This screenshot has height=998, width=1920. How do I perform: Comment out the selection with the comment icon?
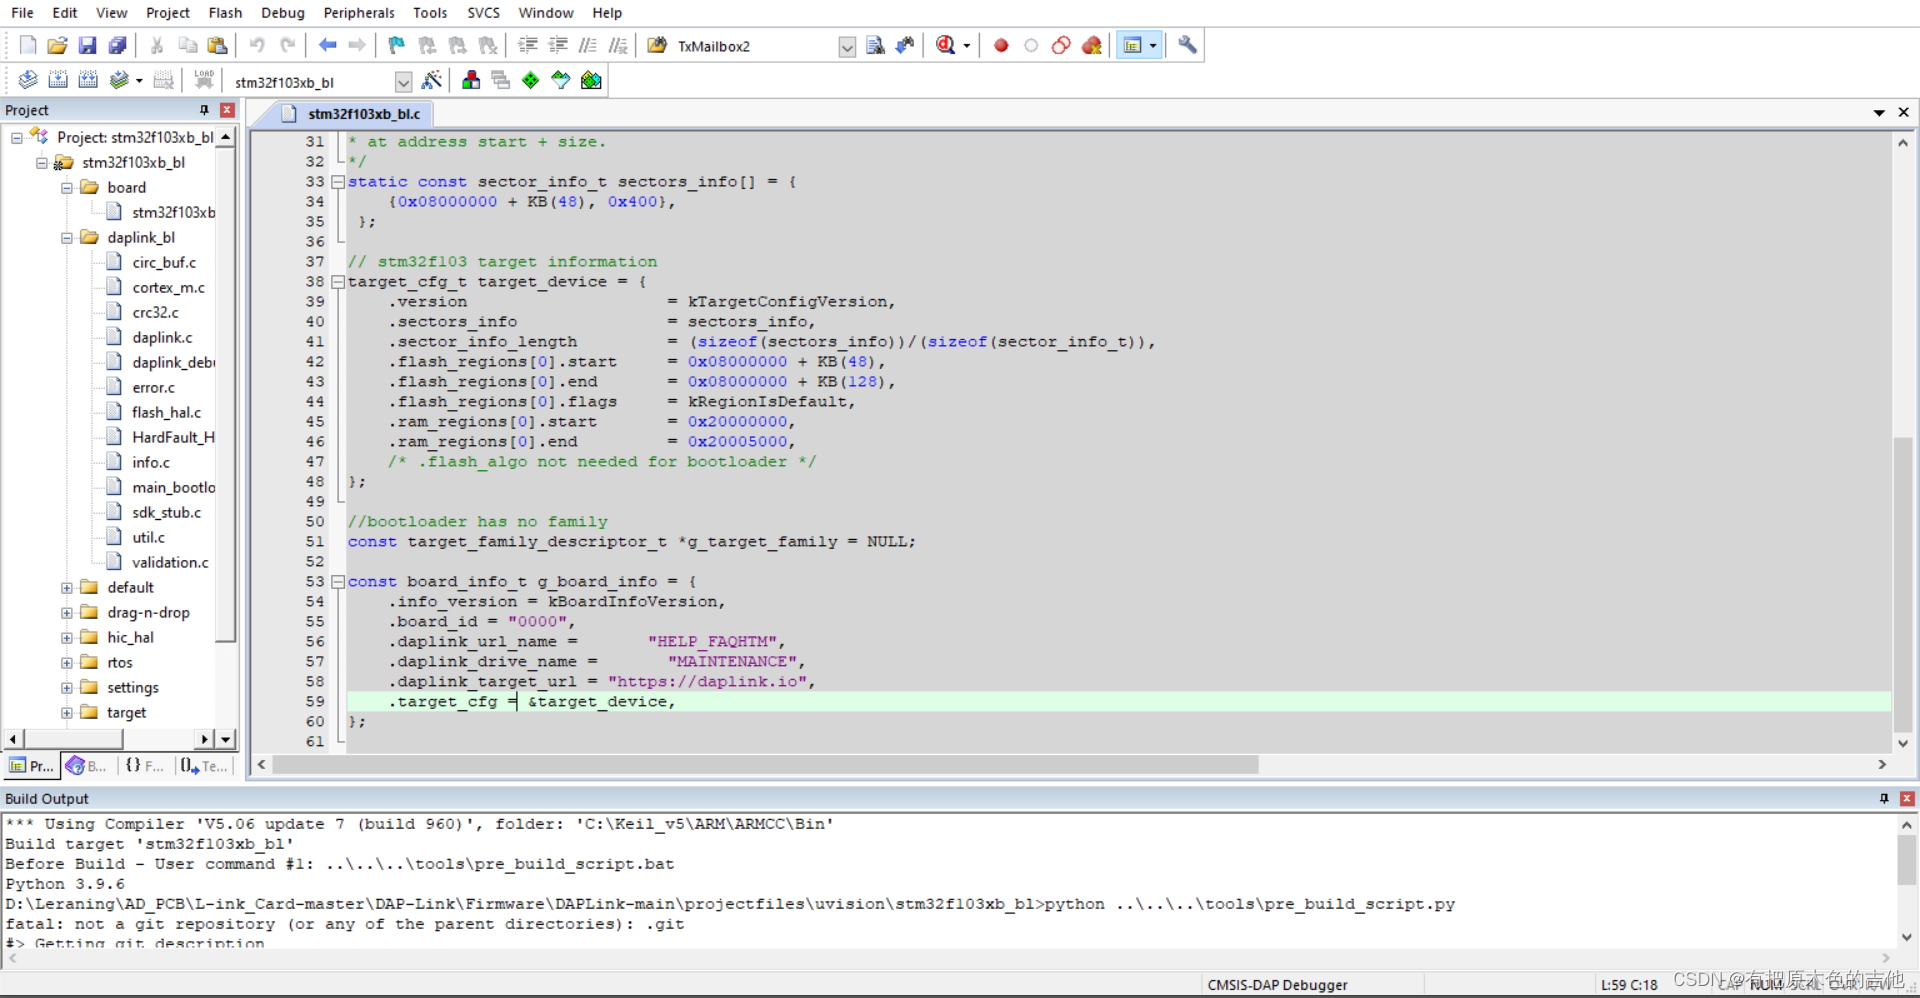click(588, 45)
